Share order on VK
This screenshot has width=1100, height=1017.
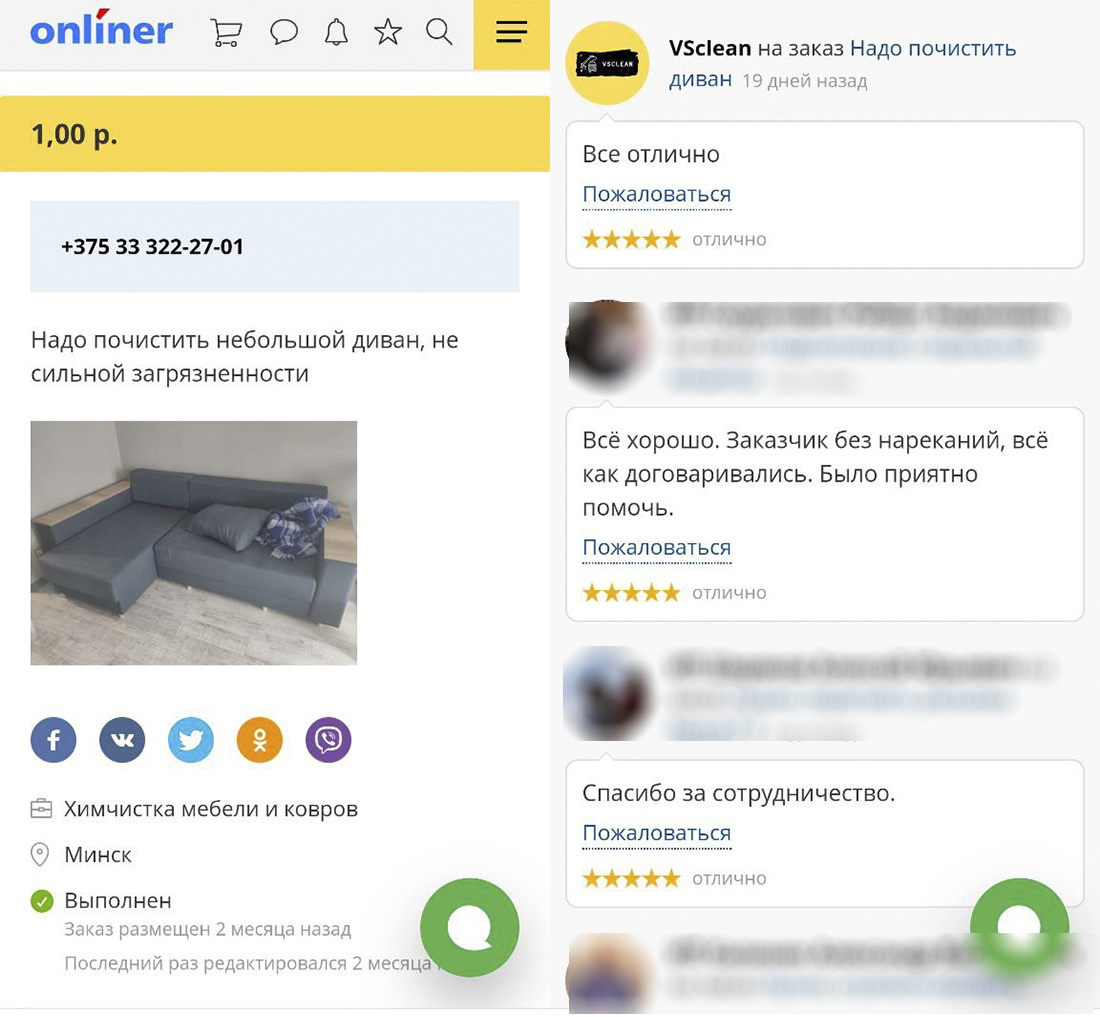(x=122, y=740)
